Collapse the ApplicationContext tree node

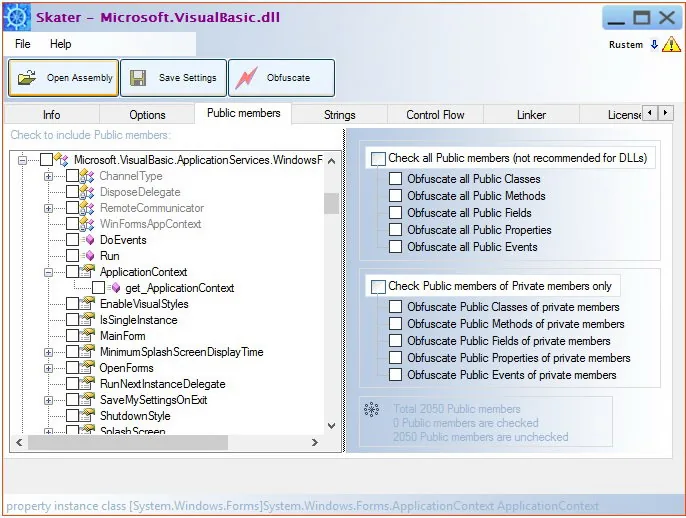(x=49, y=272)
